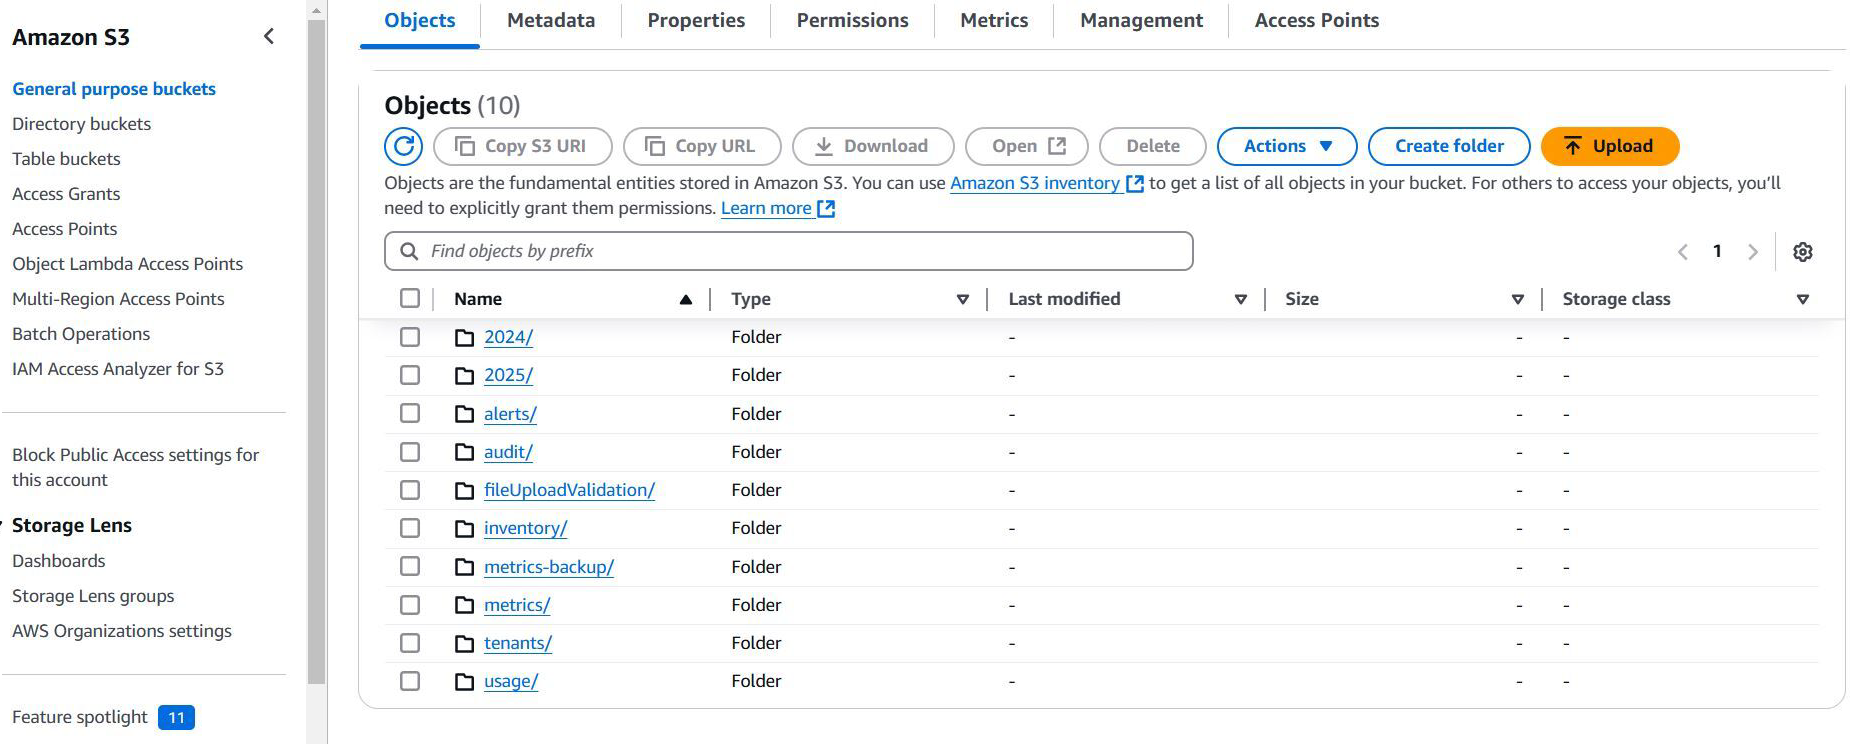This screenshot has width=1864, height=744.
Task: Open General purpose buckets in sidebar
Action: point(114,89)
